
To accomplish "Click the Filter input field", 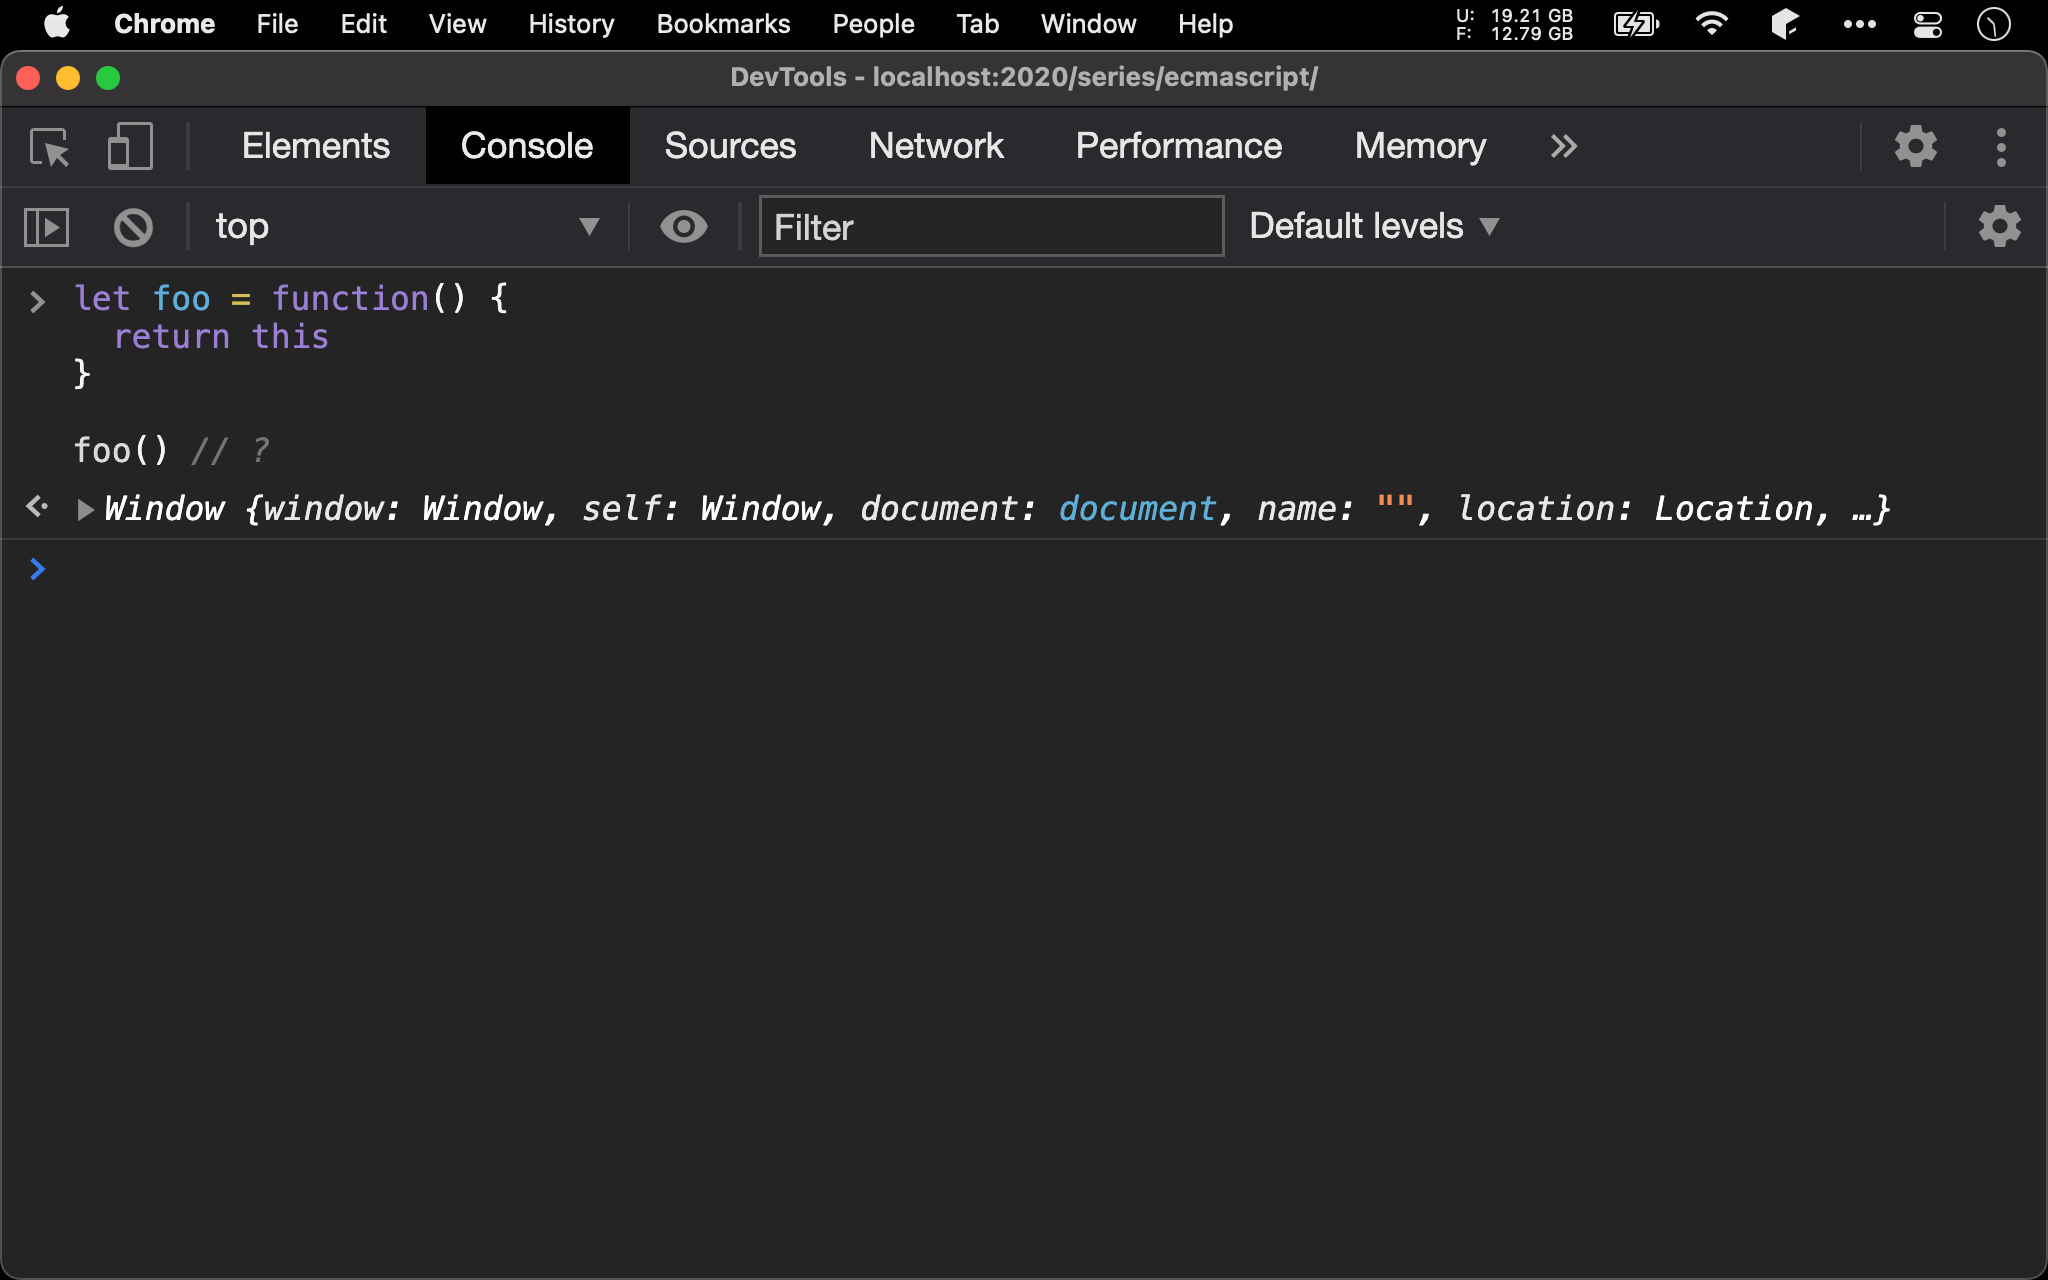I will click(989, 224).
